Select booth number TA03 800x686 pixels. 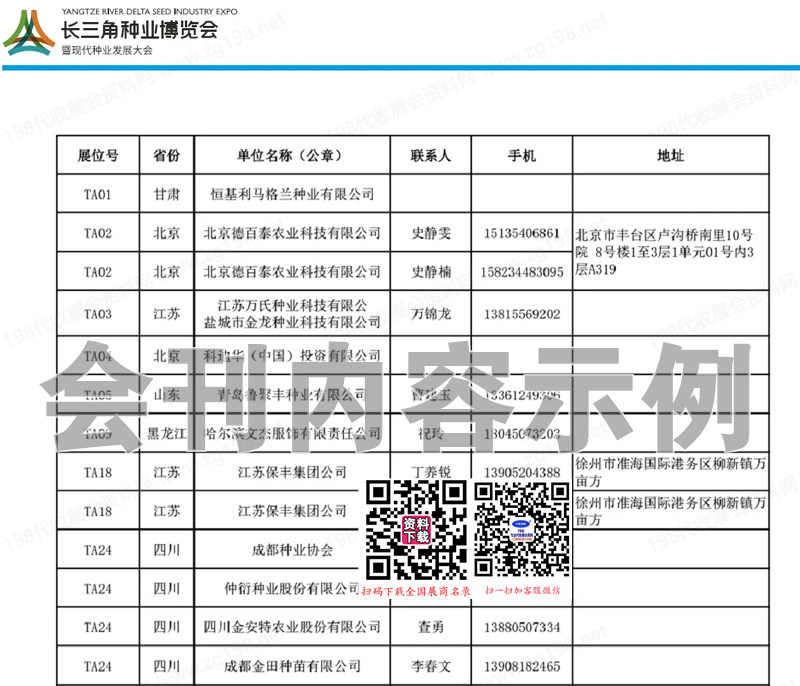tap(97, 314)
